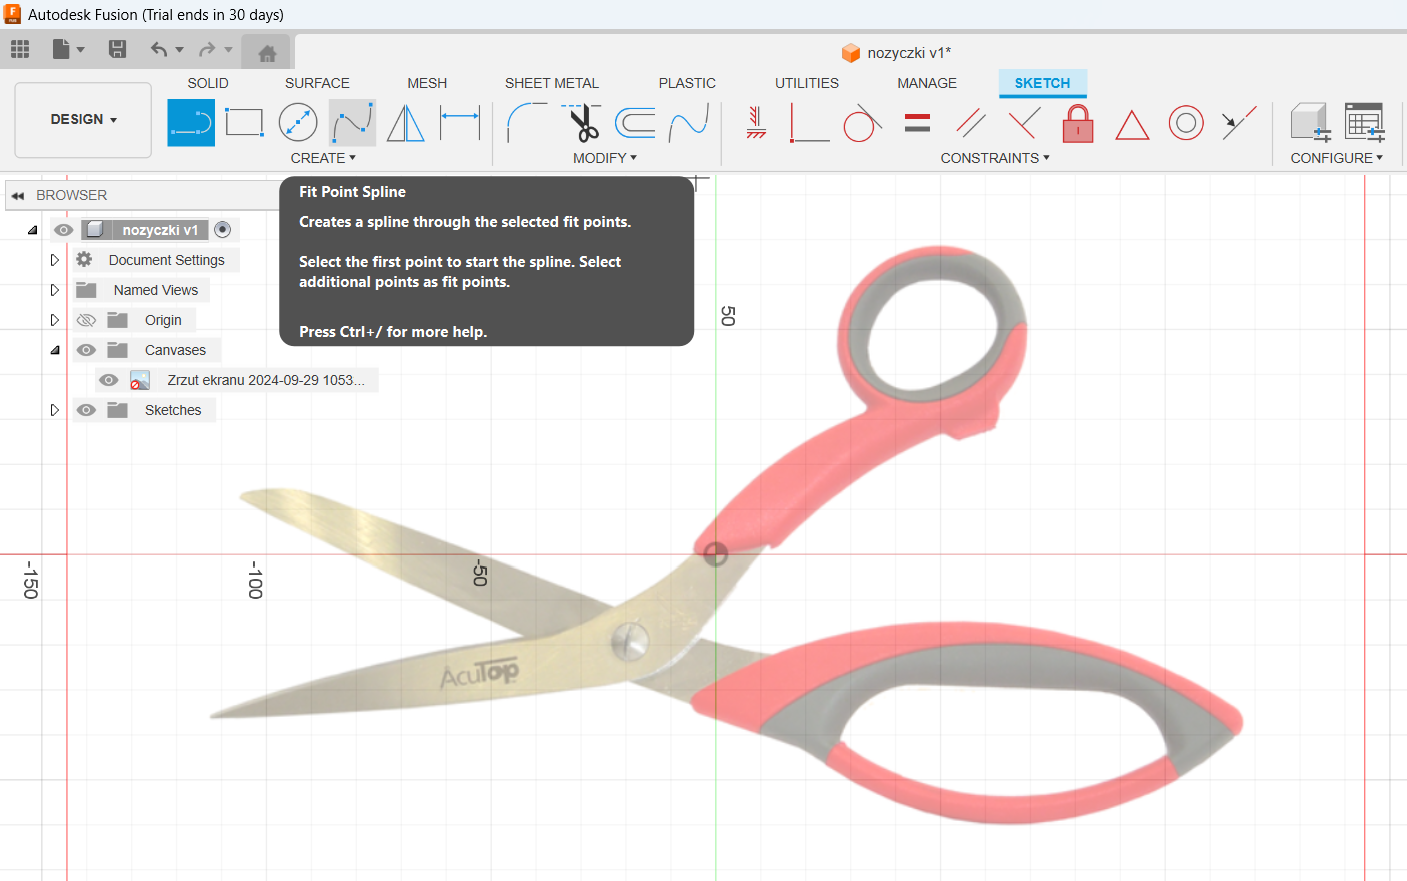Apply the Horizontal/Vertical constraint
This screenshot has width=1407, height=881.
[x=756, y=123]
